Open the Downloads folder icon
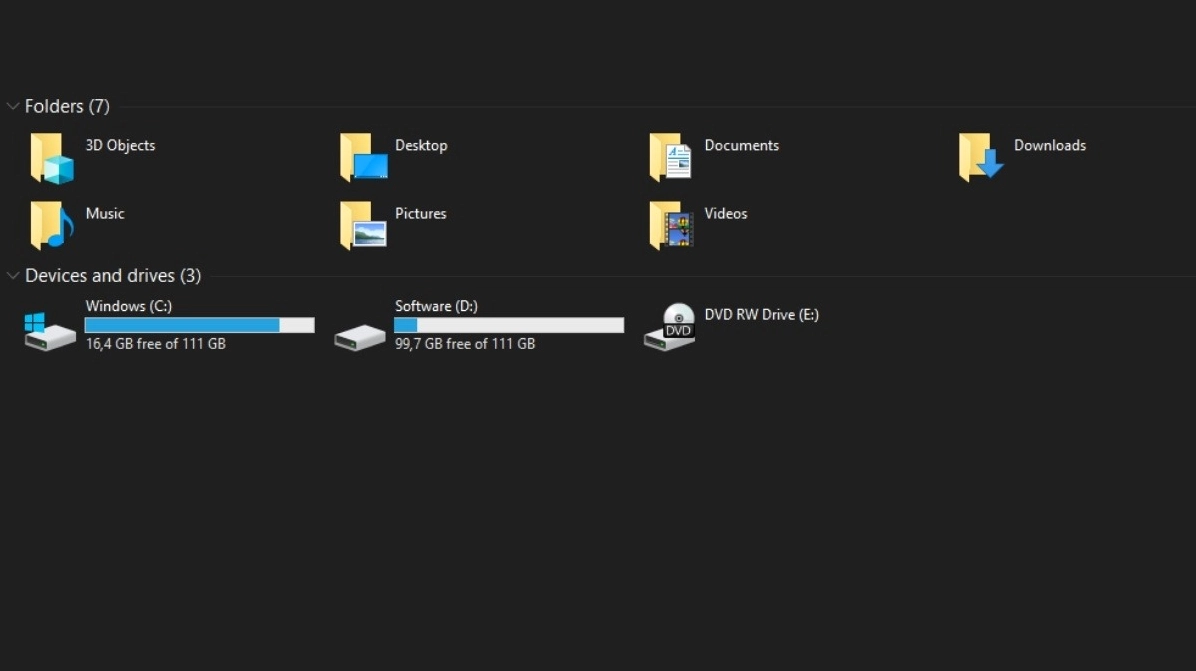This screenshot has height=671, width=1196. pyautogui.click(x=978, y=157)
